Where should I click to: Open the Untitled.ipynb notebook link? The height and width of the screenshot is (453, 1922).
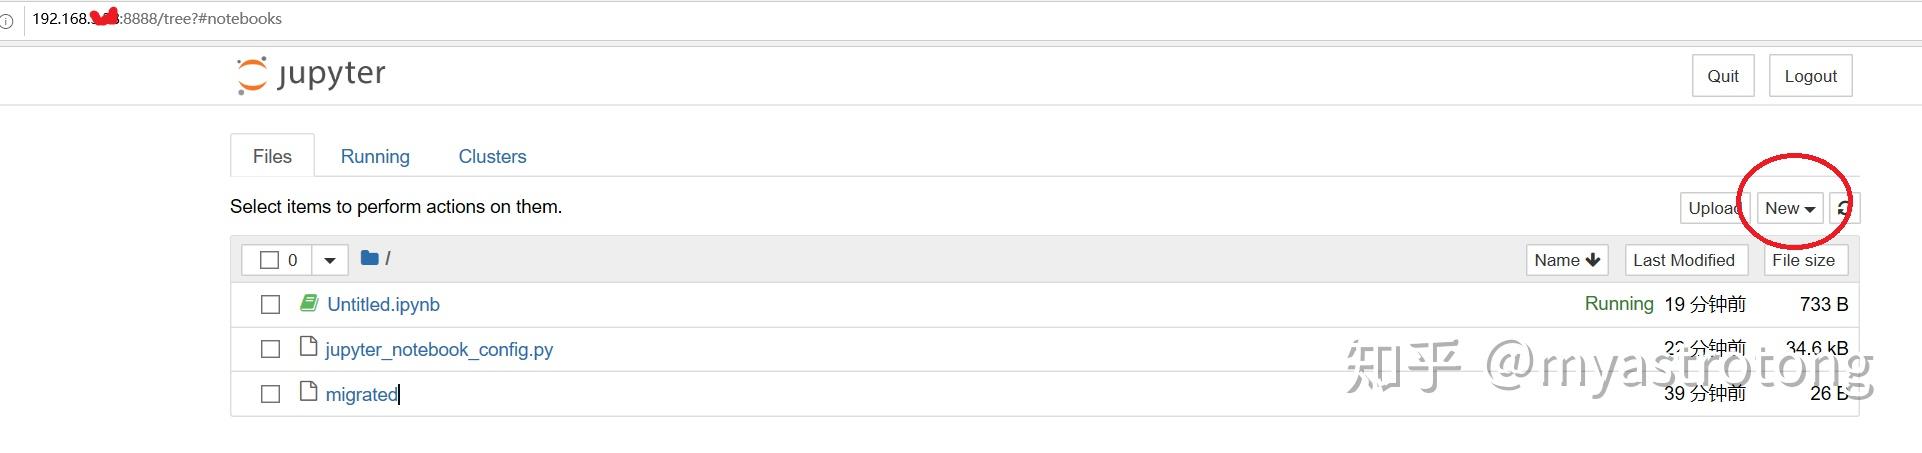383,304
